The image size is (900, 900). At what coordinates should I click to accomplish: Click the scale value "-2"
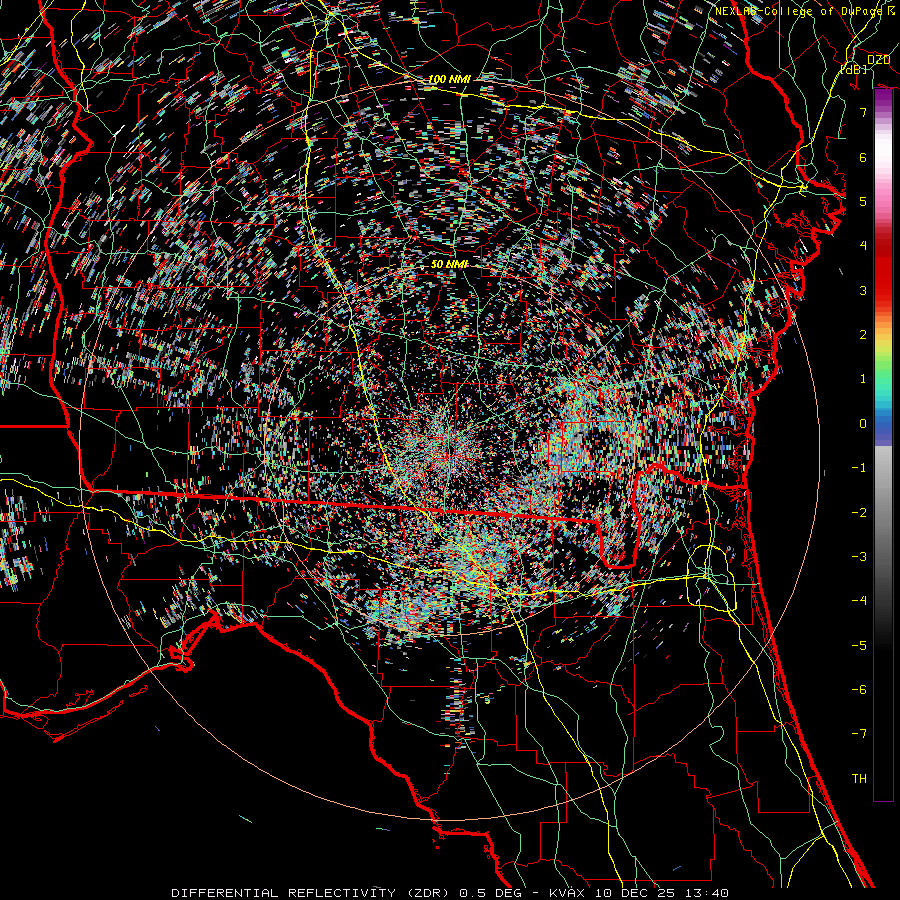(x=859, y=513)
